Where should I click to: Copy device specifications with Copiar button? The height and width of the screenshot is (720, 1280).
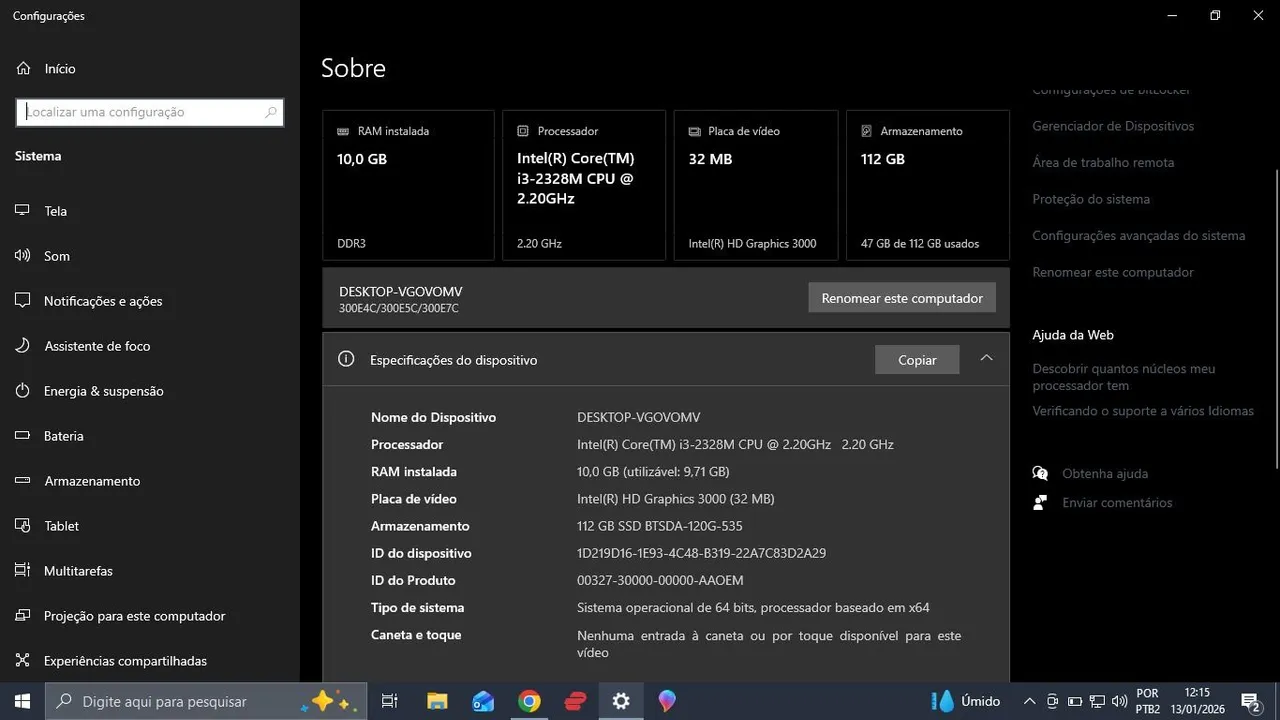(x=917, y=360)
